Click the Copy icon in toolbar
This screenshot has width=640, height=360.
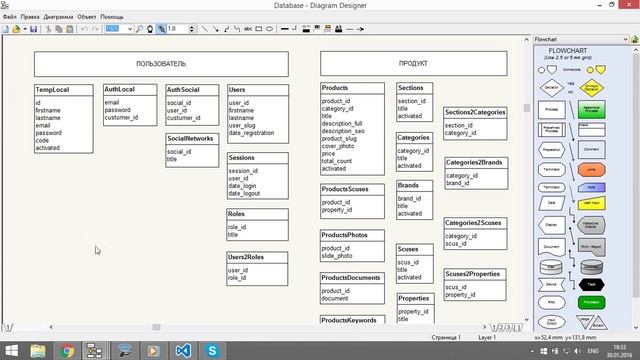59,29
